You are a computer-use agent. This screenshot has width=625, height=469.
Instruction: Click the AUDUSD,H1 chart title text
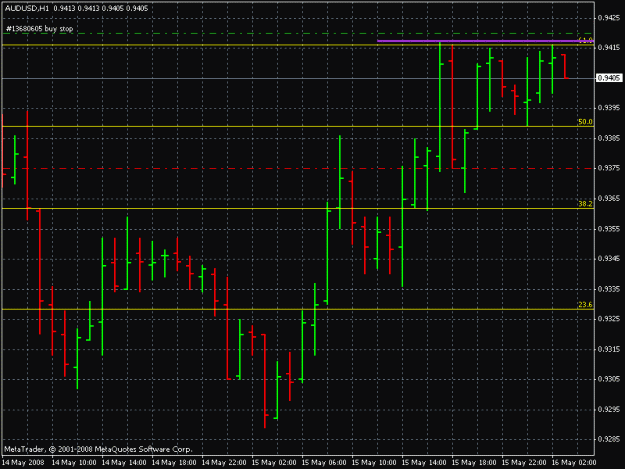pos(27,8)
